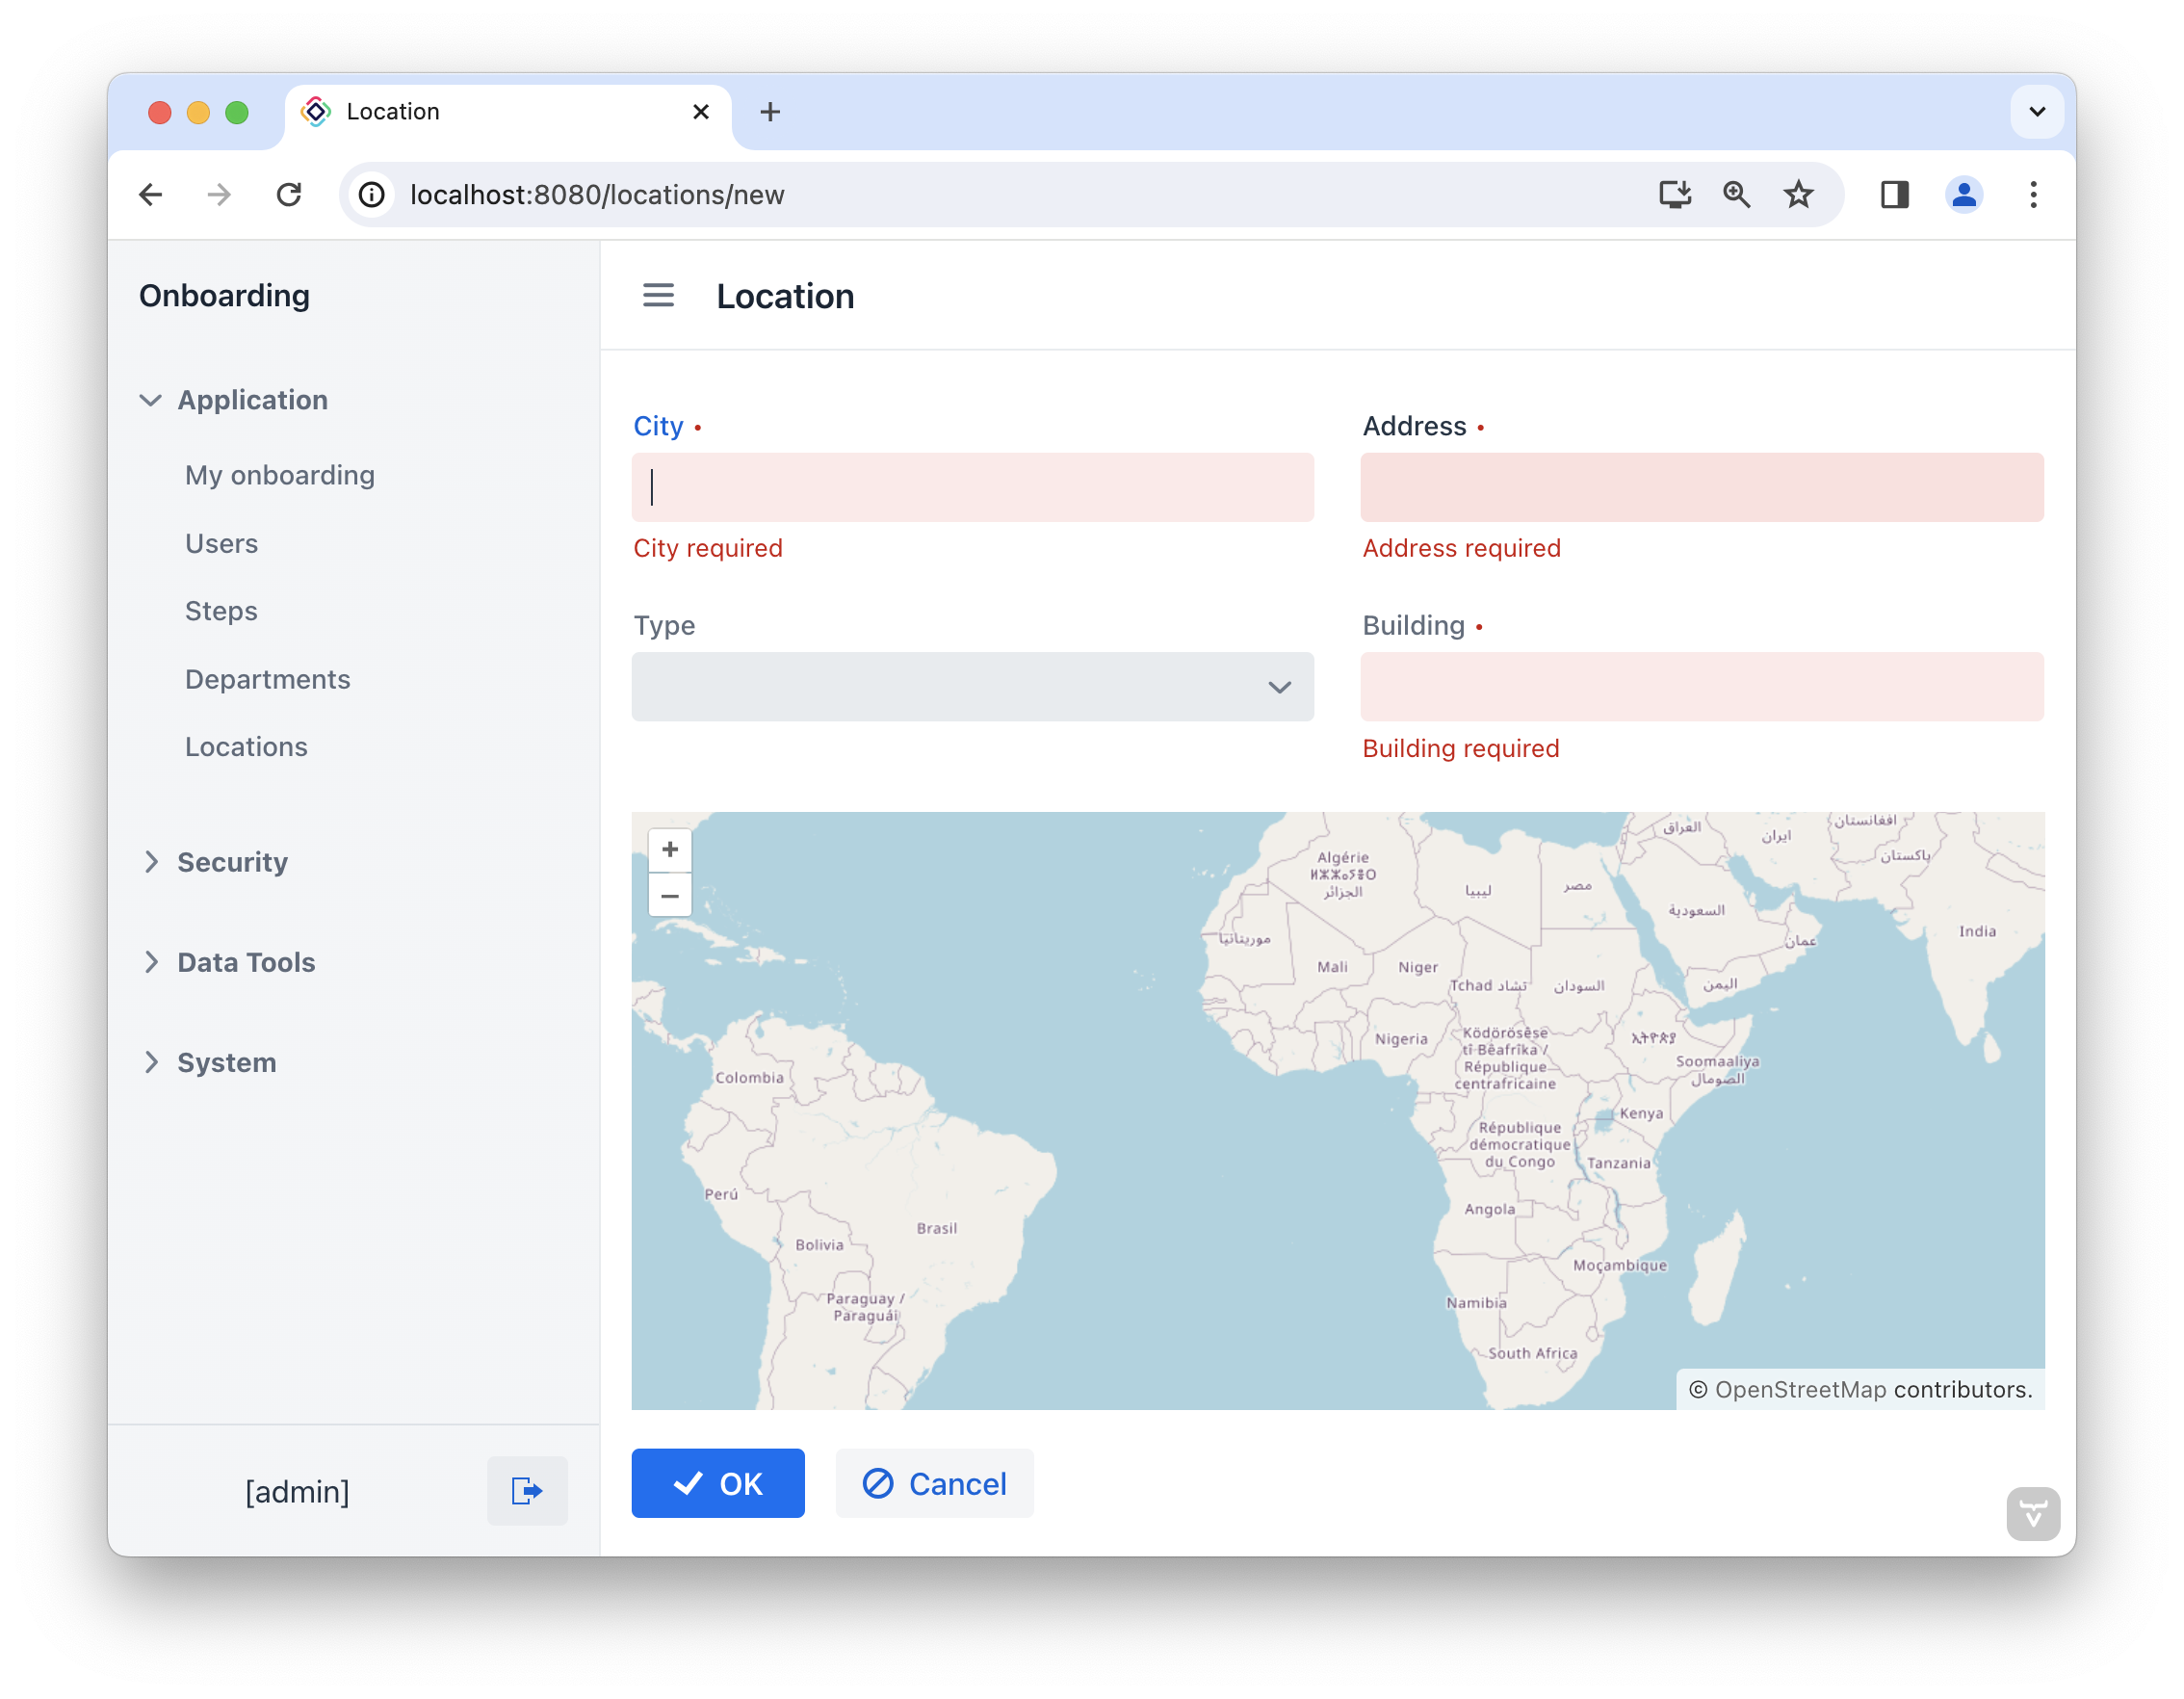This screenshot has height=1699, width=2184.
Task: Bookmark this page with star icon
Action: [1798, 195]
